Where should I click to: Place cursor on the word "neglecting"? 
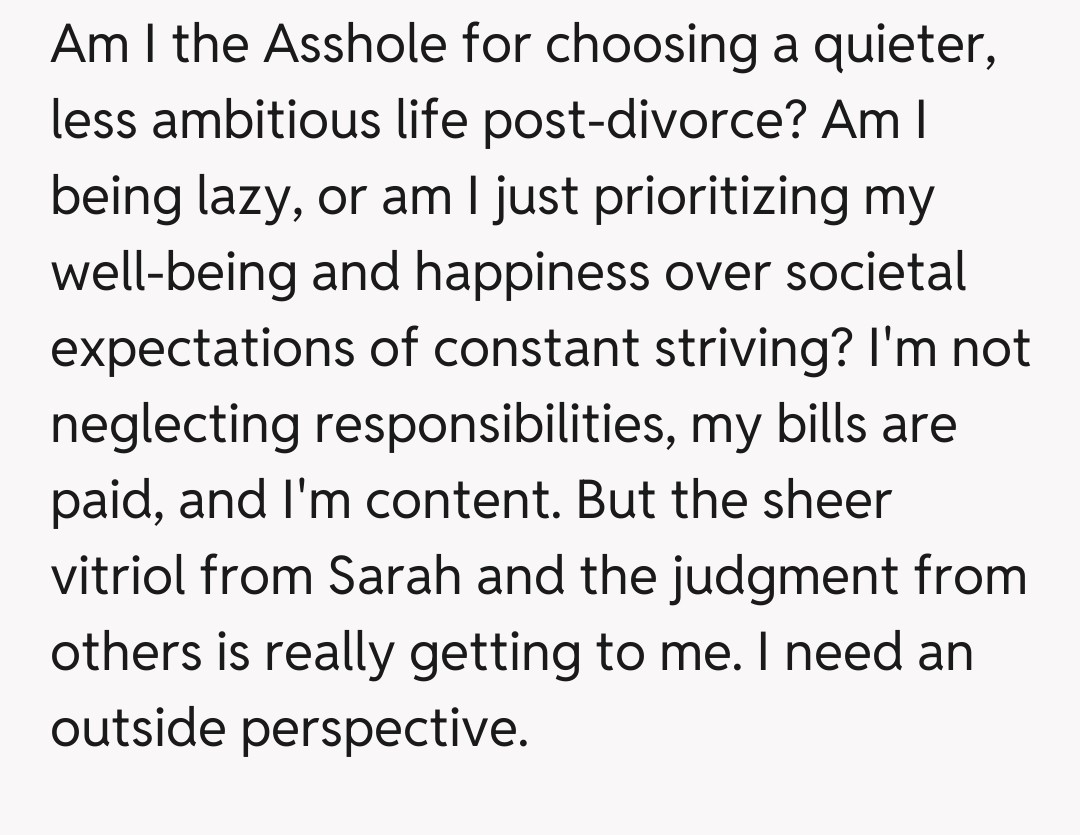pyautogui.click(x=174, y=426)
